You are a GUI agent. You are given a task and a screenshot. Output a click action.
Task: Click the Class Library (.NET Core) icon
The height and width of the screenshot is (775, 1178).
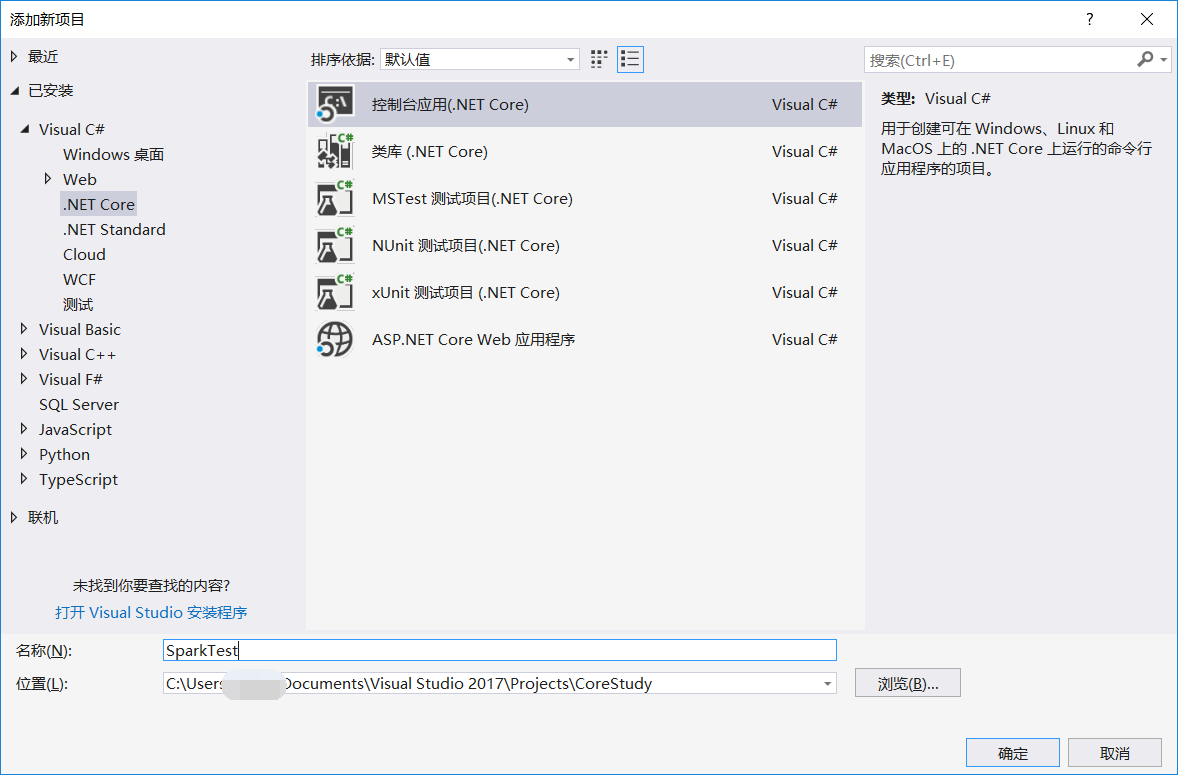[335, 152]
